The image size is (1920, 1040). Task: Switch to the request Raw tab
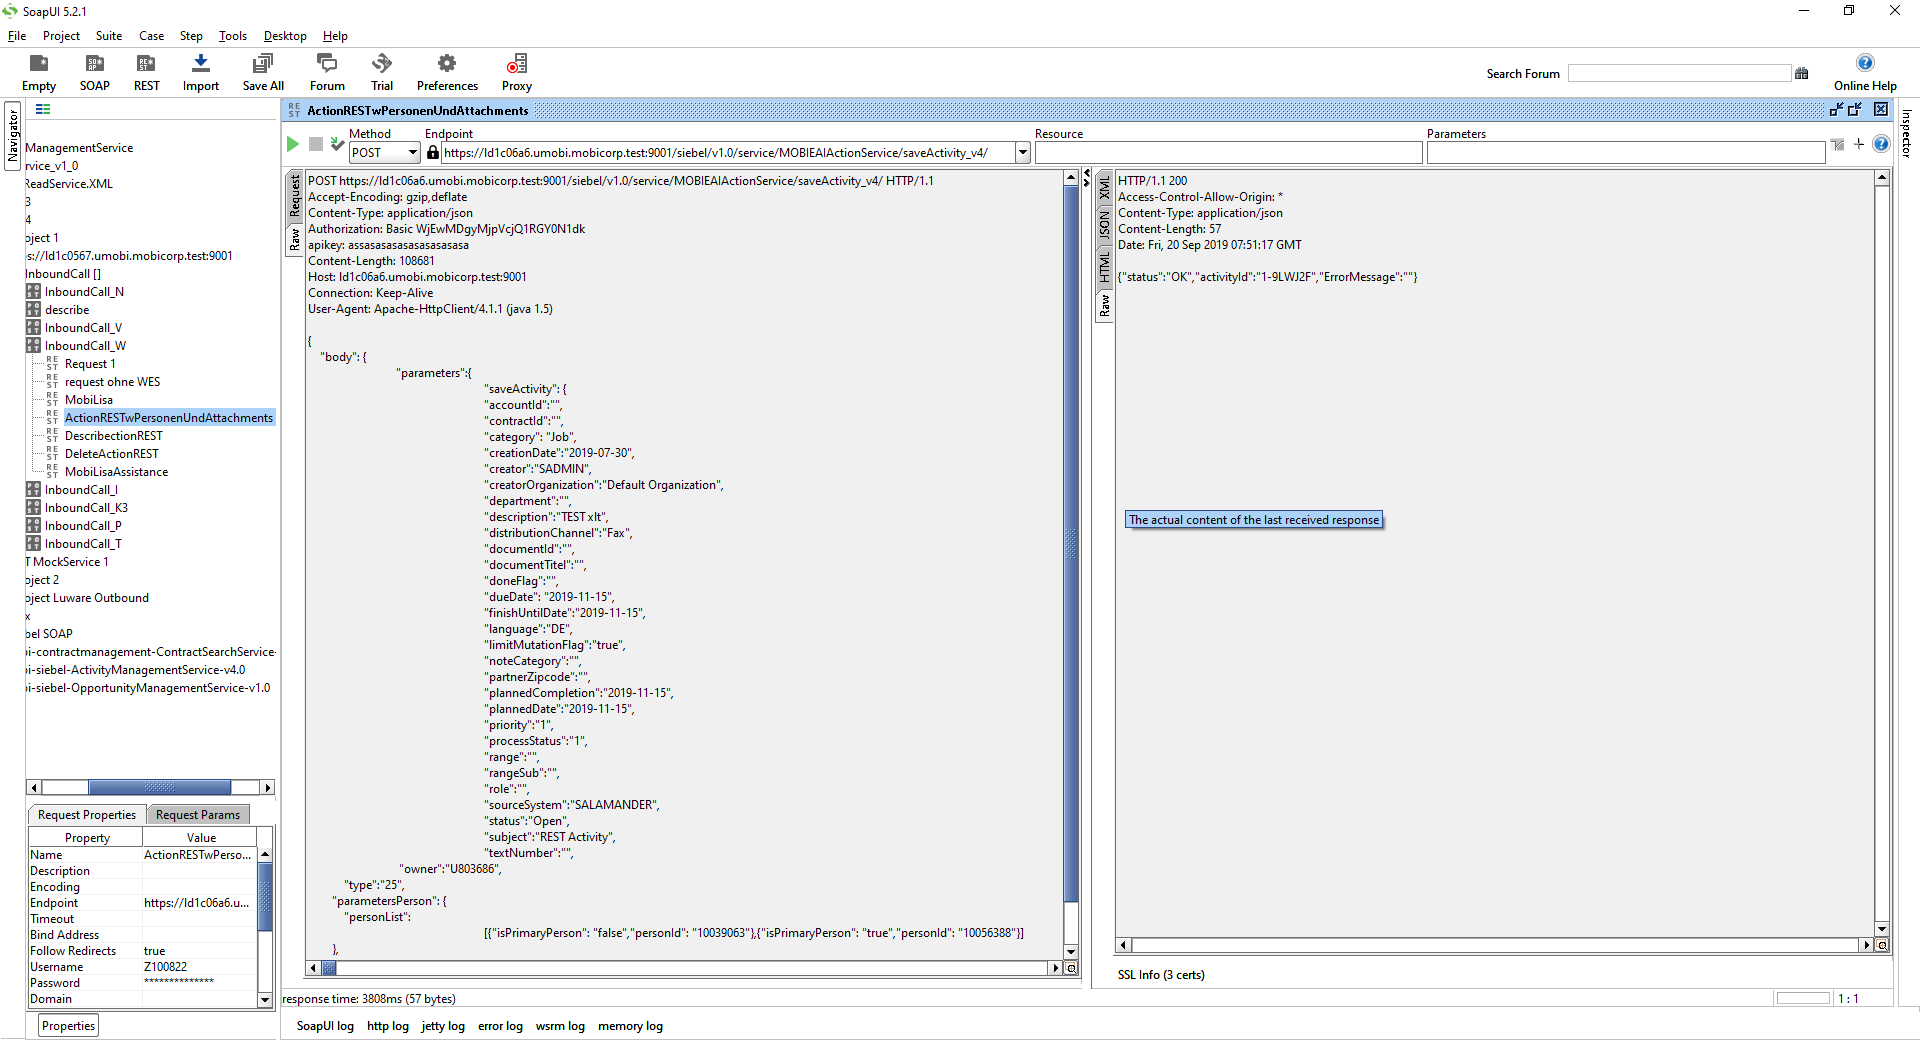point(295,240)
